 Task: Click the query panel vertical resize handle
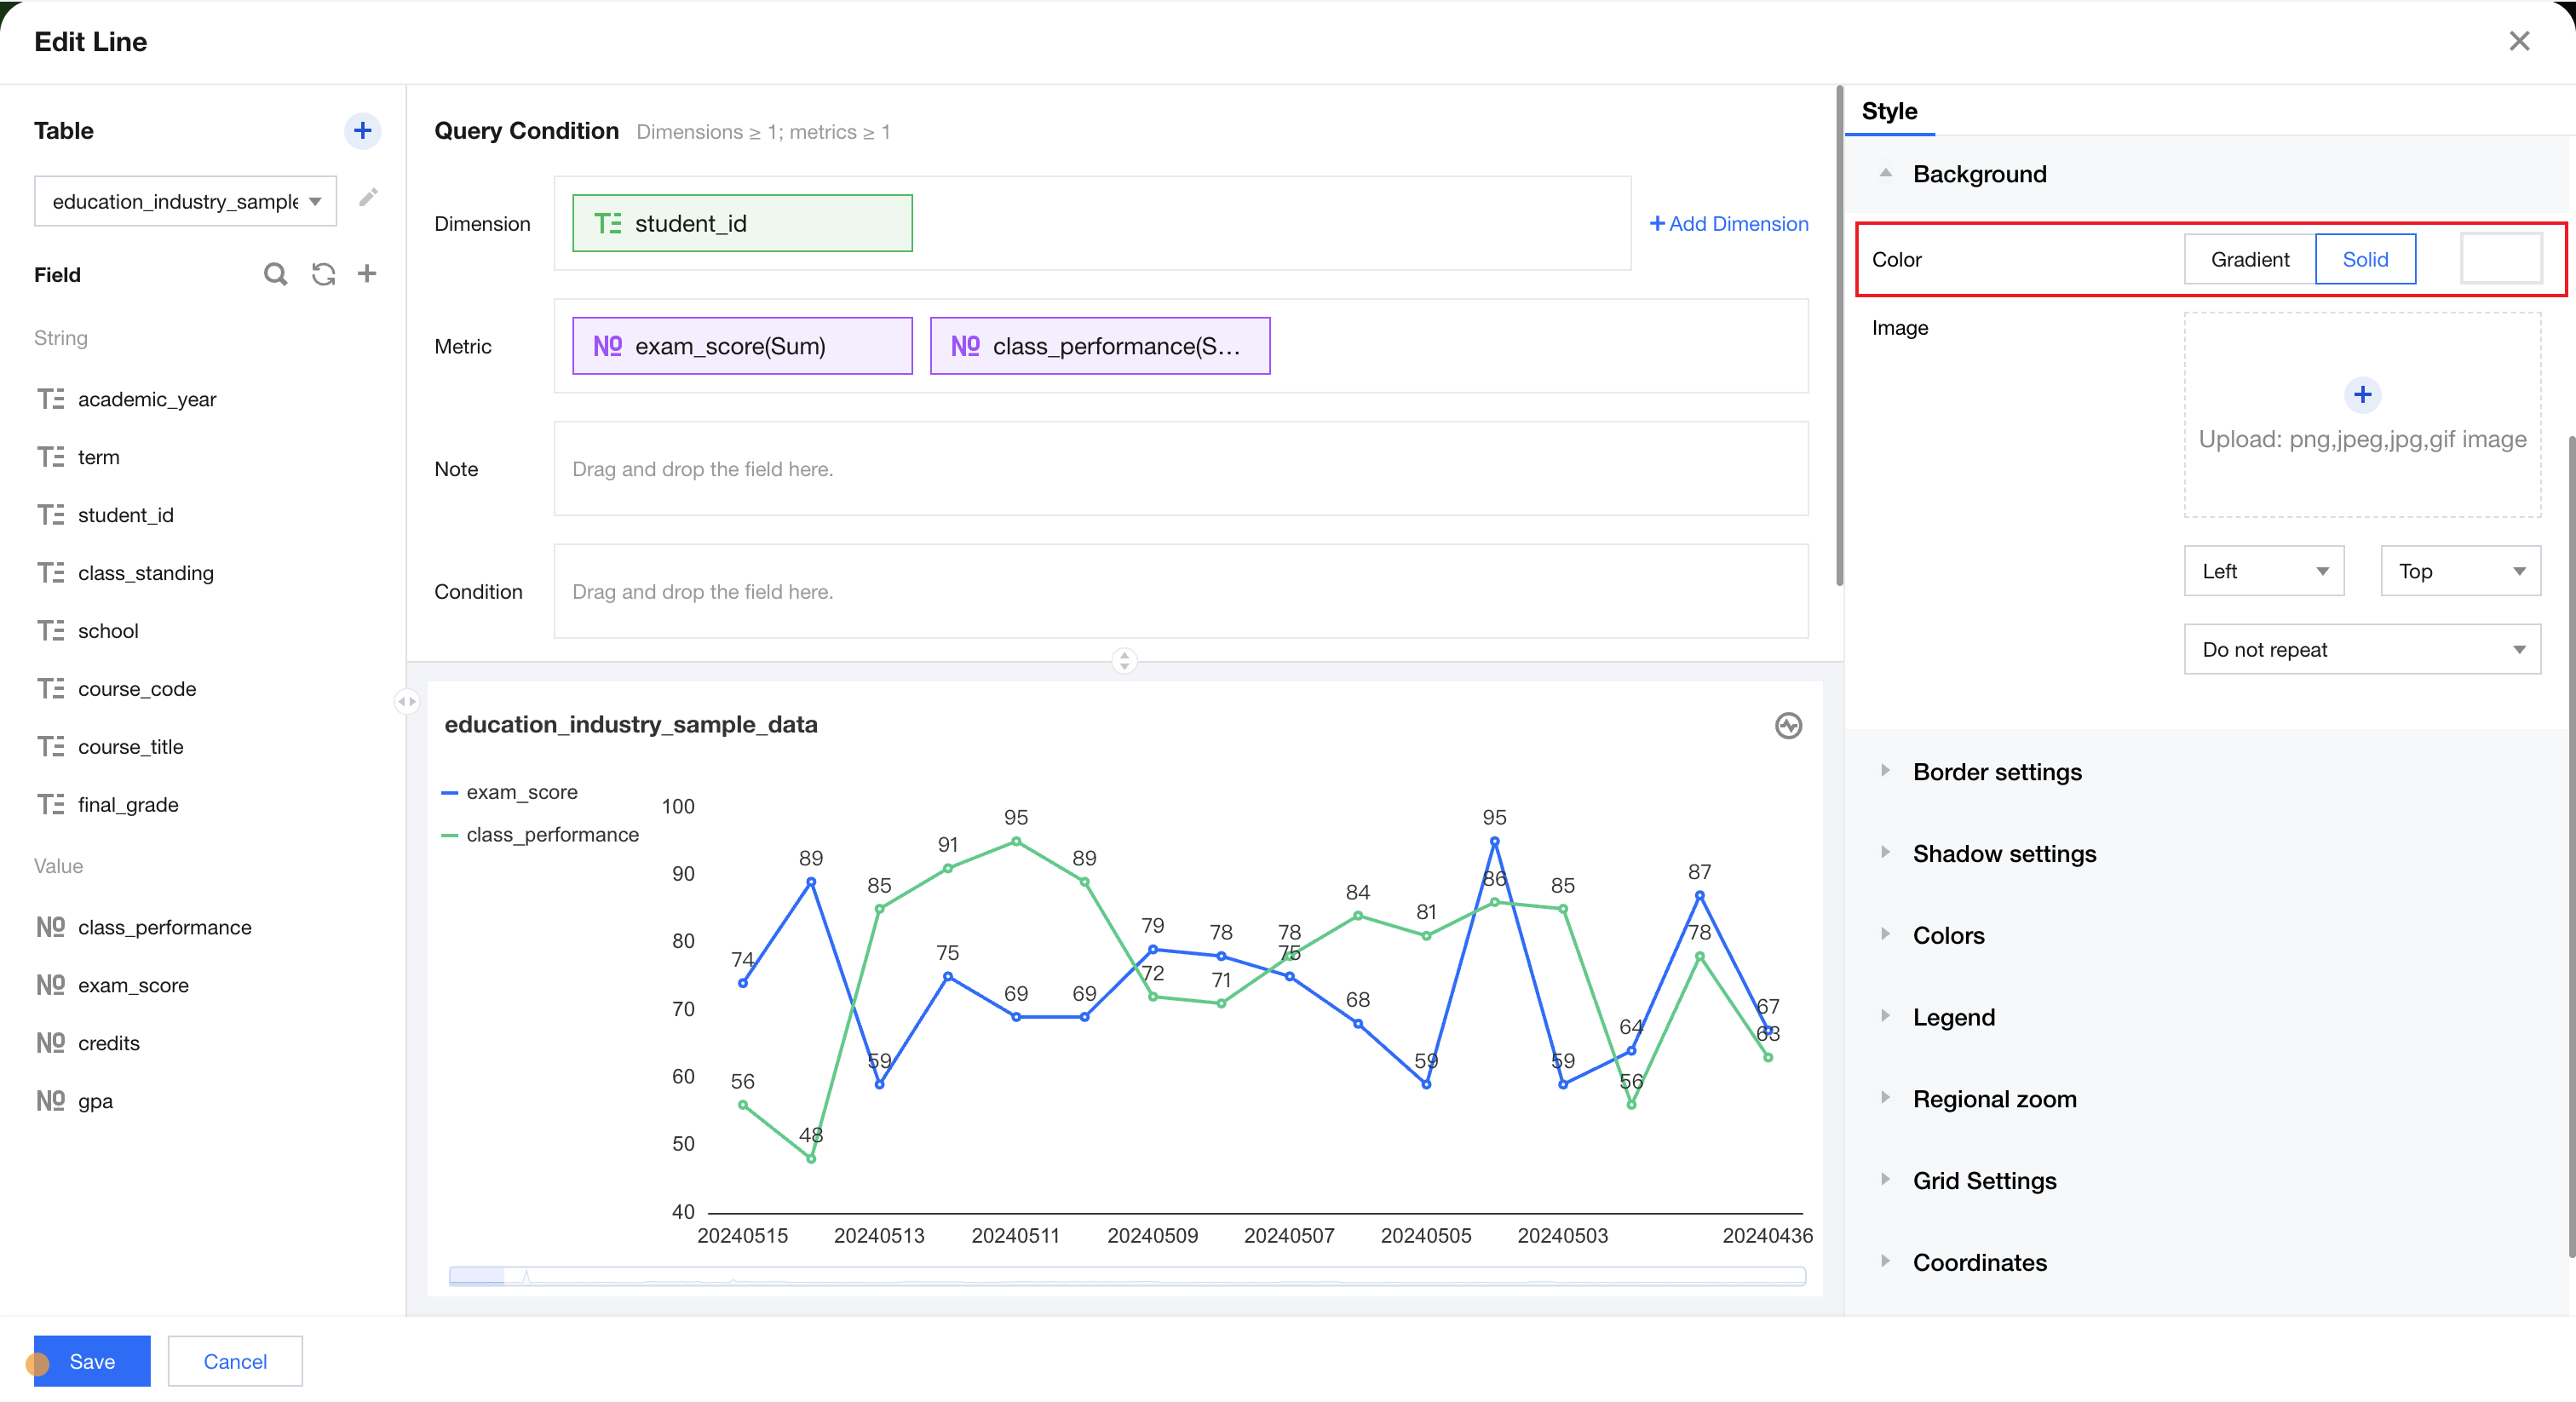coord(1124,660)
